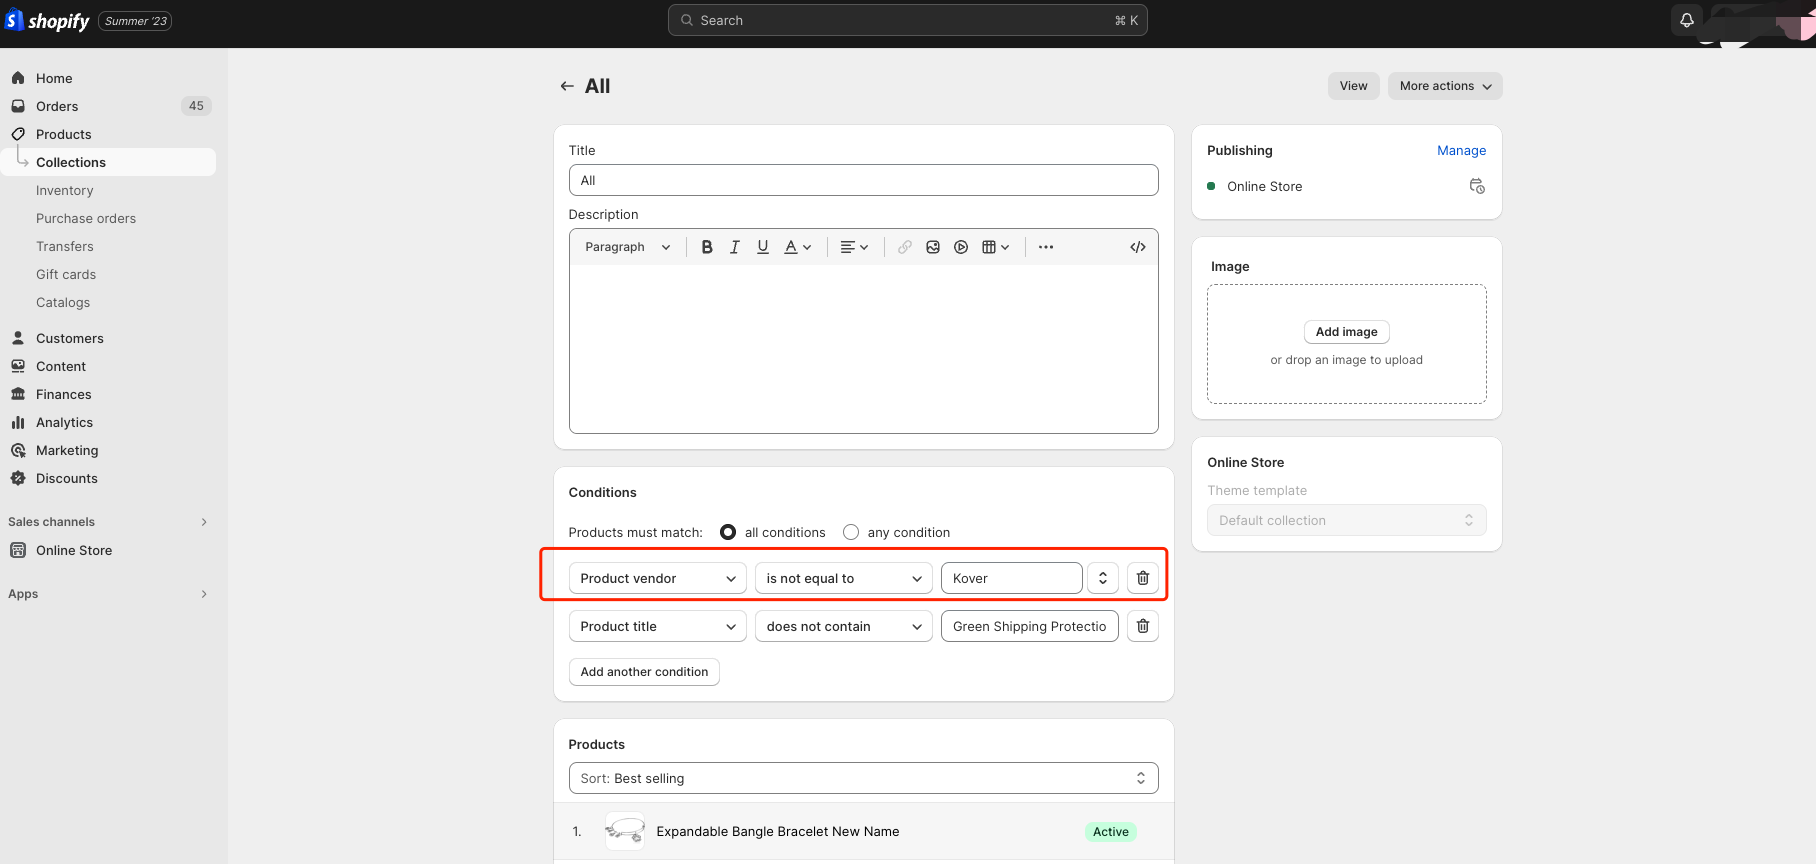Insert image in description editor
The image size is (1816, 864).
click(933, 247)
